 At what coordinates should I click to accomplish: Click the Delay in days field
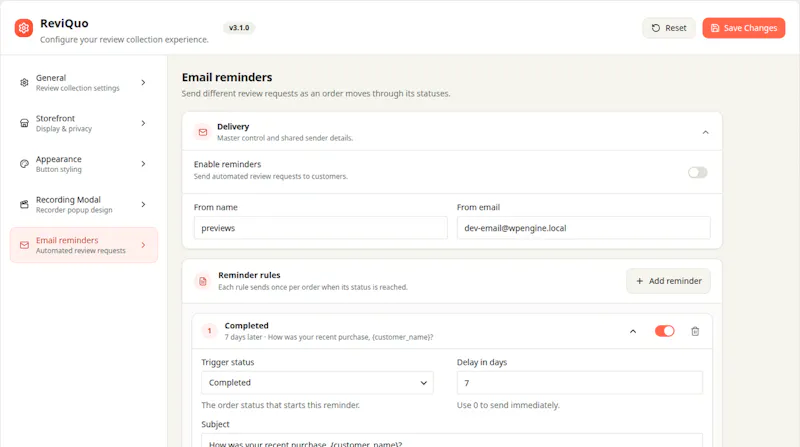coord(580,383)
